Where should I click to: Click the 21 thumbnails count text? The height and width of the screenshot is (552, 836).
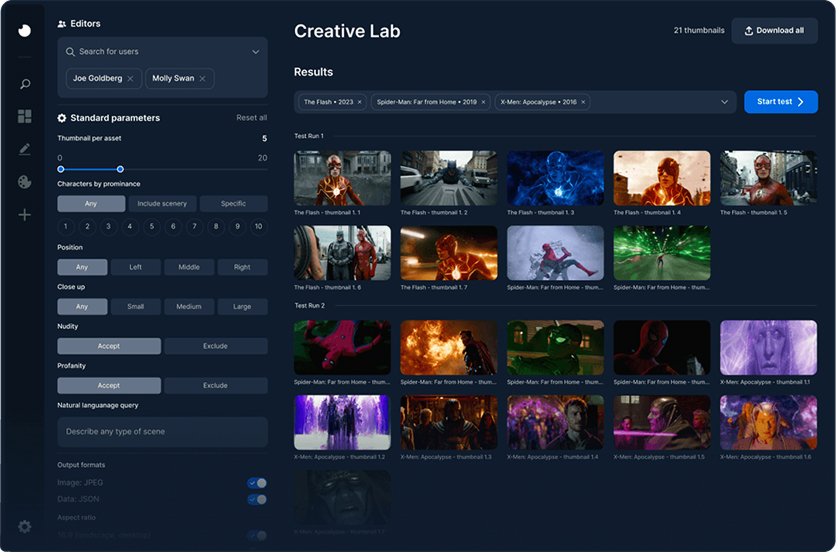coord(699,31)
